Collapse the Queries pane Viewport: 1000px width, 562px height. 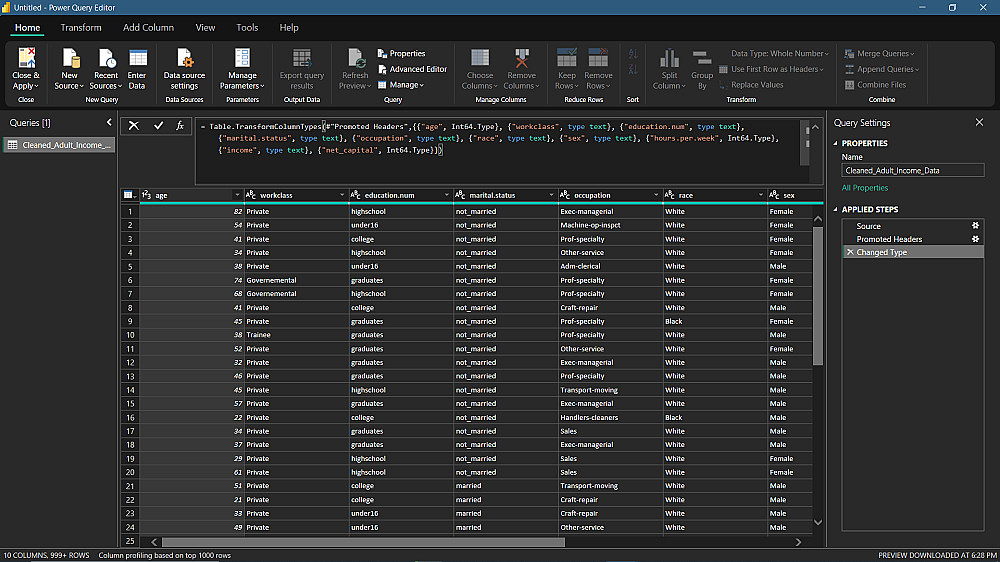pyautogui.click(x=109, y=123)
